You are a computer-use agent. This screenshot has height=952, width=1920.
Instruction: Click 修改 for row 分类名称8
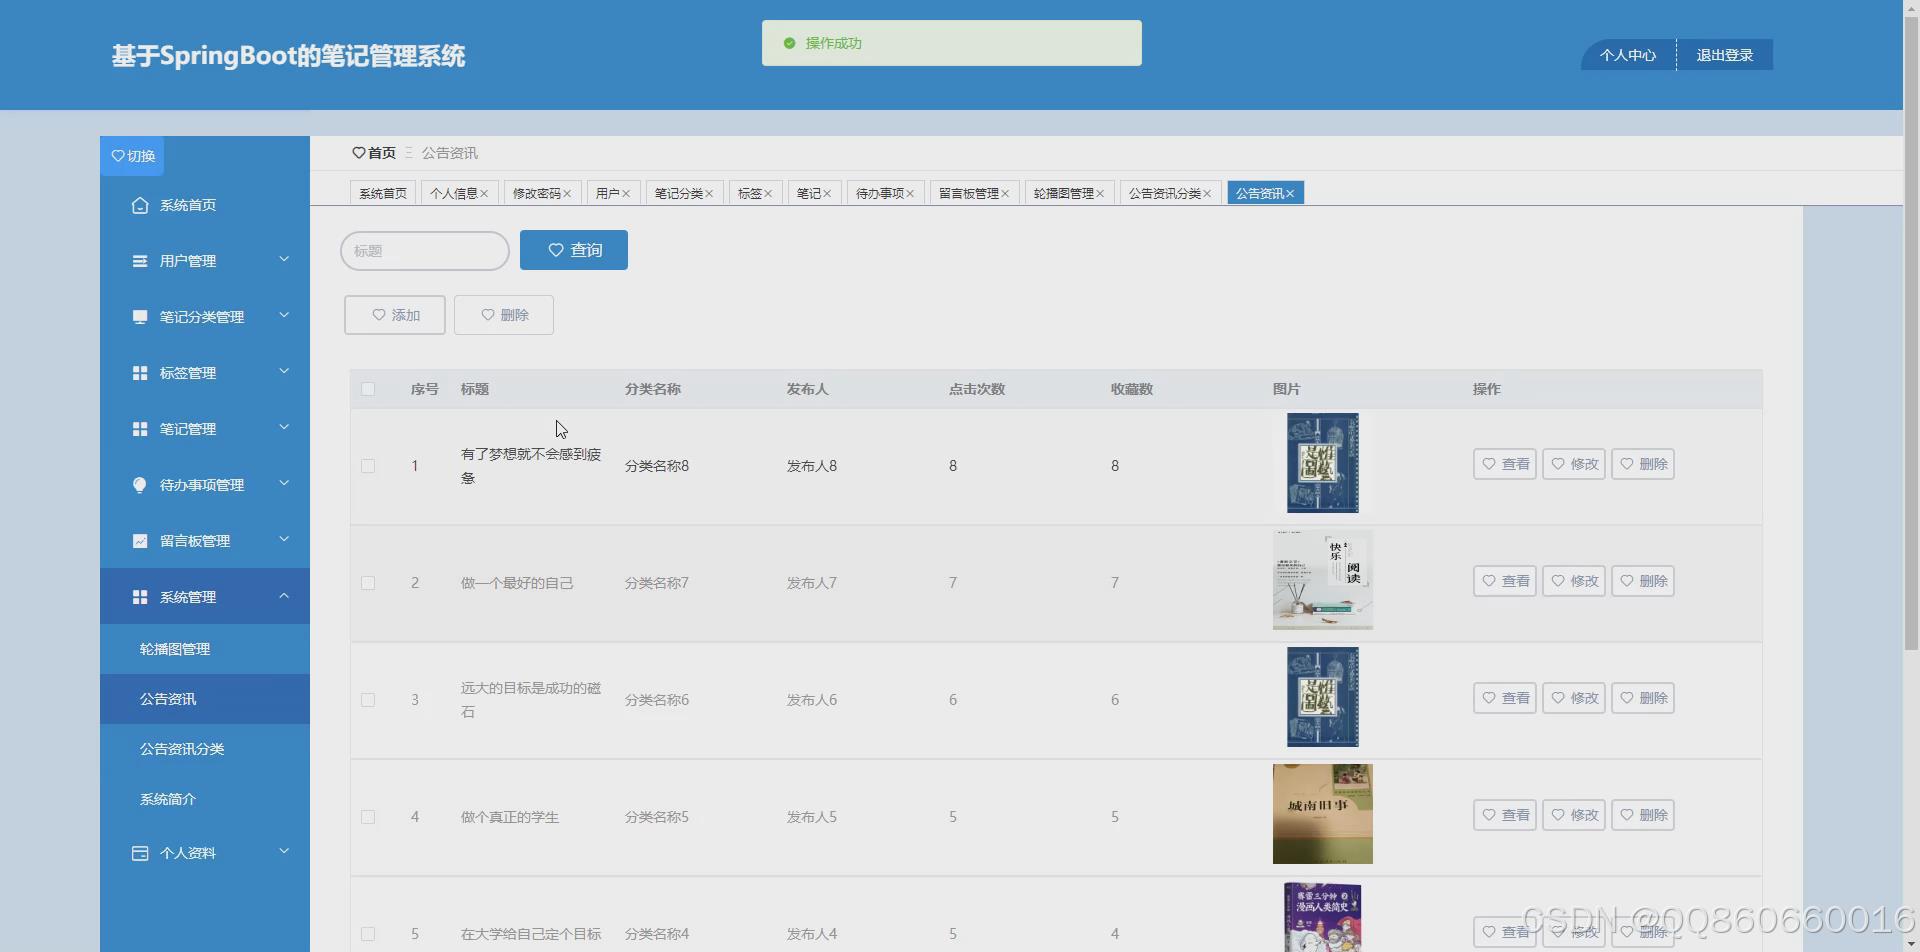(1574, 464)
